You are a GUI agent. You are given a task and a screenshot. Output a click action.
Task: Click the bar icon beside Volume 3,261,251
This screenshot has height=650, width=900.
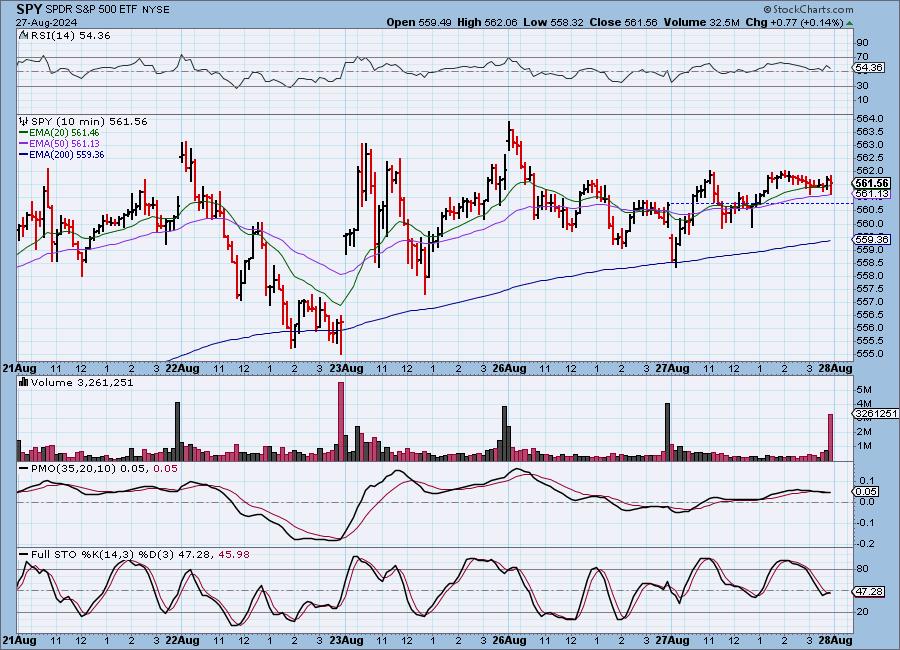click(x=24, y=382)
